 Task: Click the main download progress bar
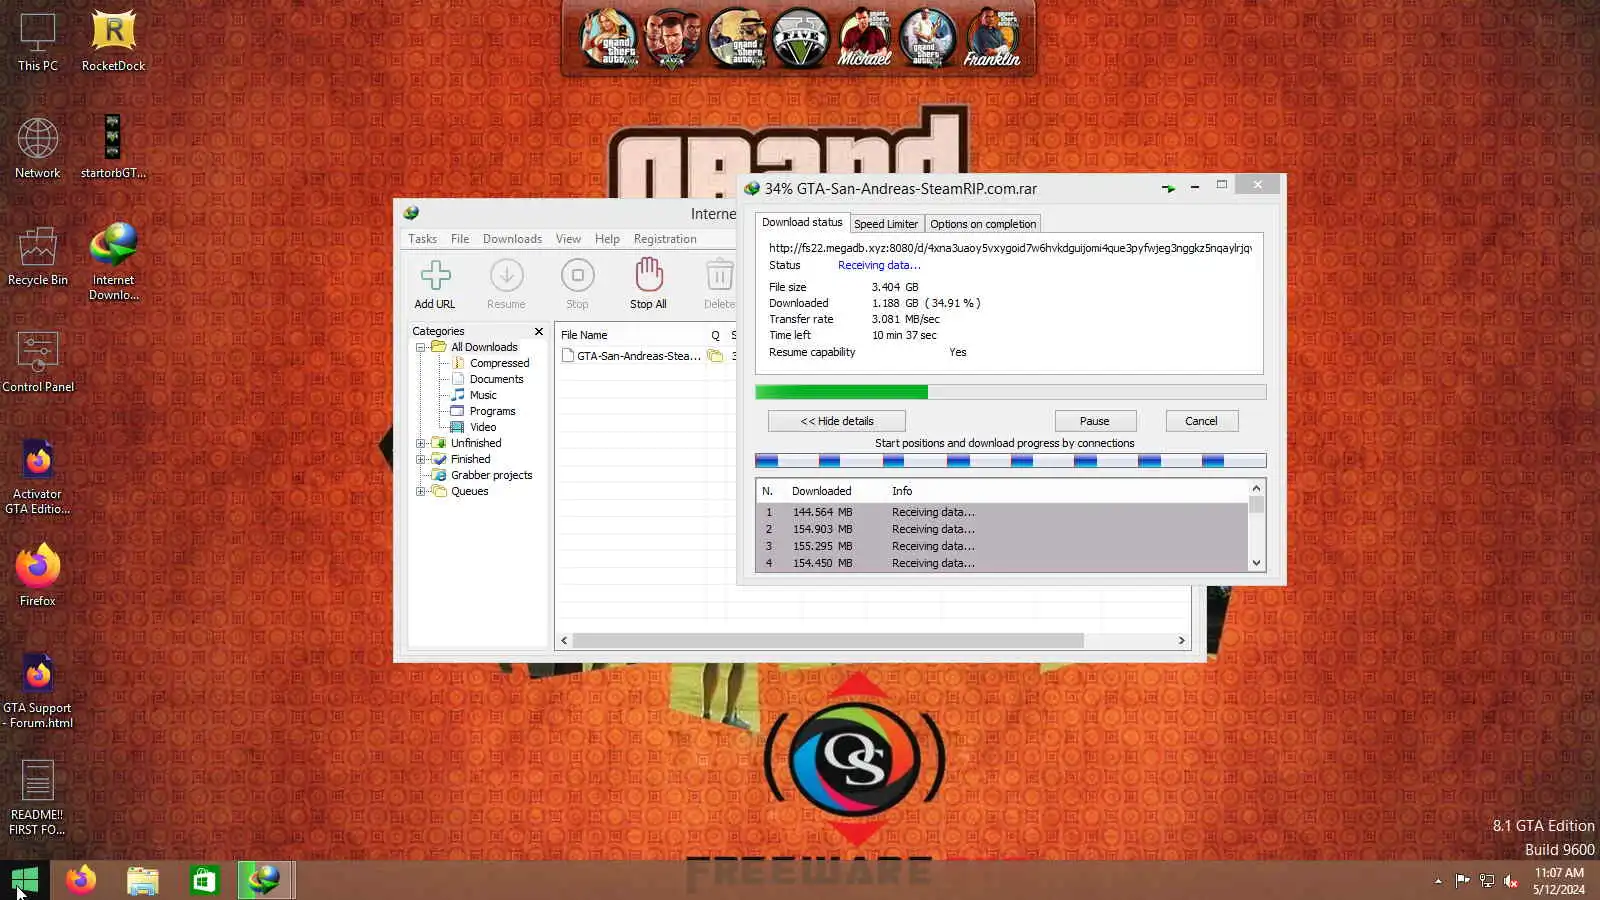[1010, 392]
